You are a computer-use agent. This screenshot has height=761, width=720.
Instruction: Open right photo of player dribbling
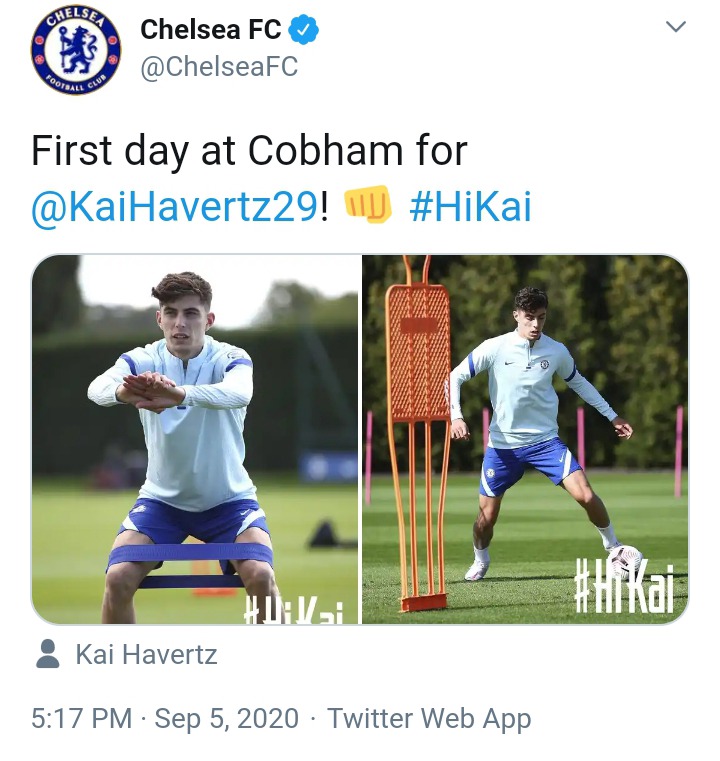(525, 440)
